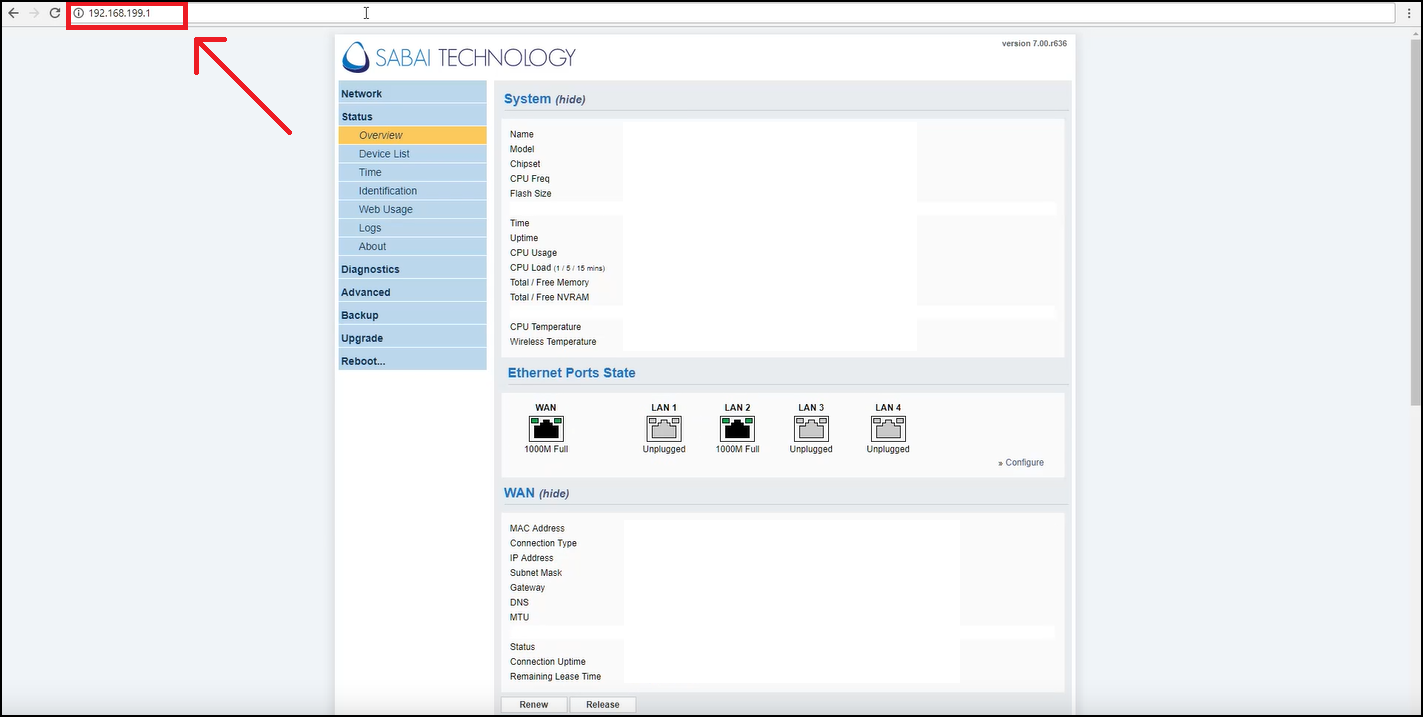The image size is (1423, 717).
Task: Hide the System section
Action: [570, 100]
